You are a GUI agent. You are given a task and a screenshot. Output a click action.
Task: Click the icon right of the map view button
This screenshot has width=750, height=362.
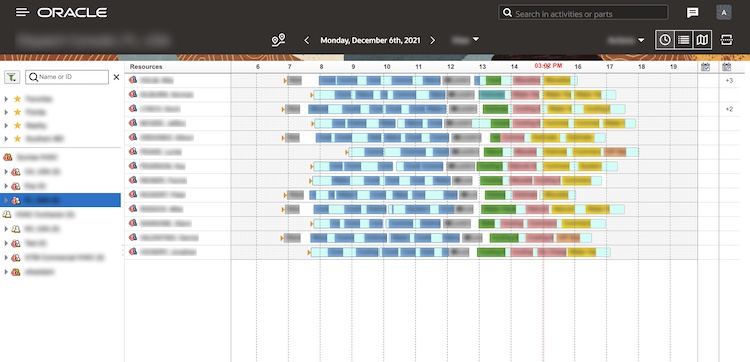point(727,40)
